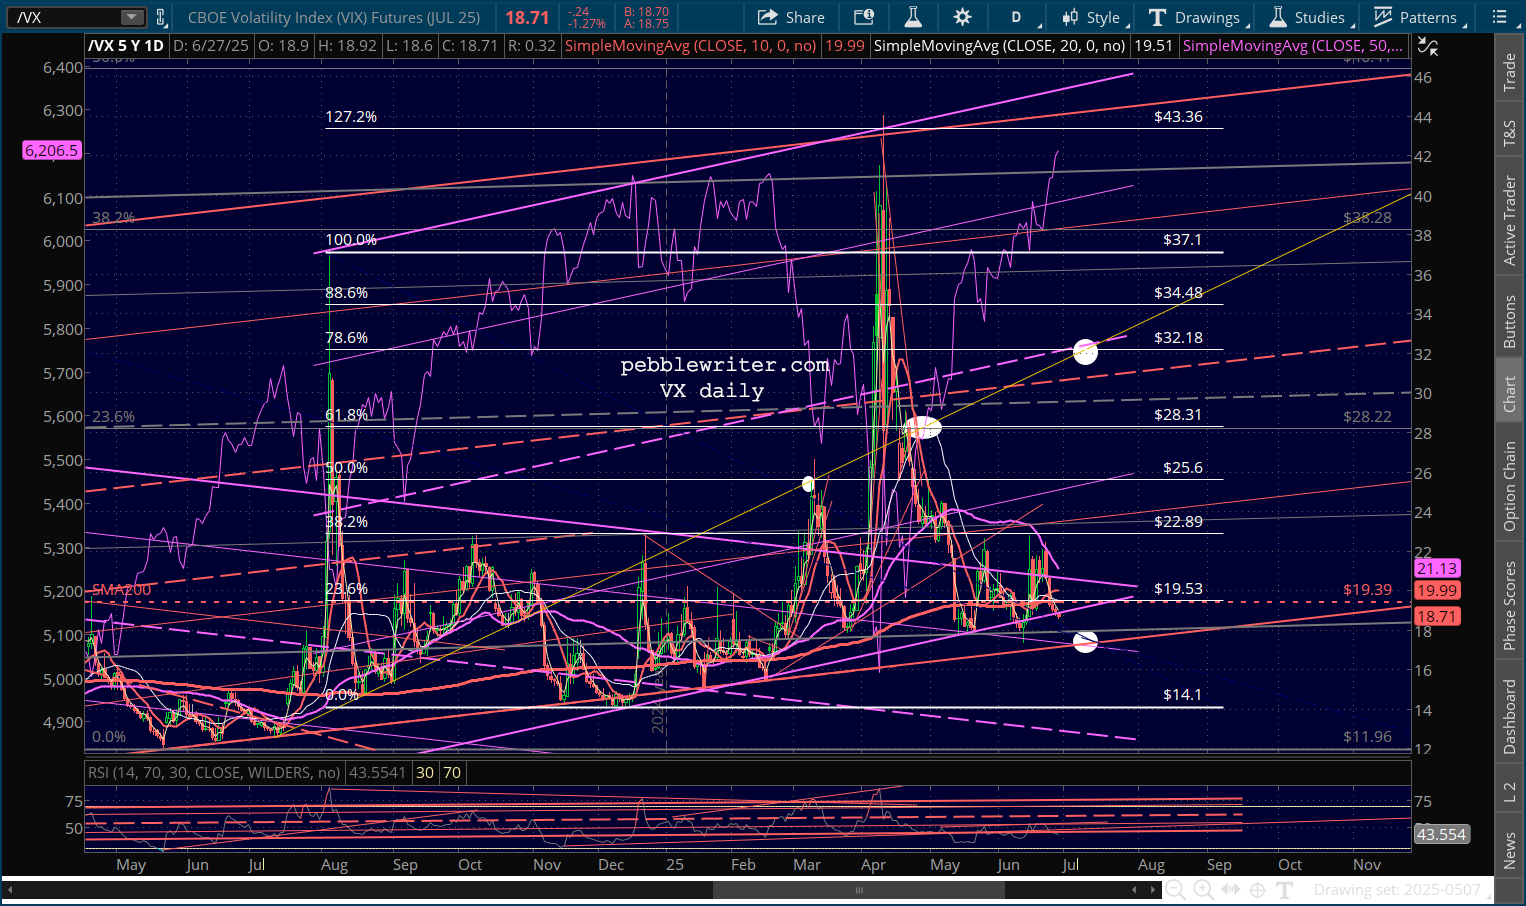This screenshot has width=1526, height=906.
Task: Click the symbol link clipboard icon
Action: (x=161, y=17)
